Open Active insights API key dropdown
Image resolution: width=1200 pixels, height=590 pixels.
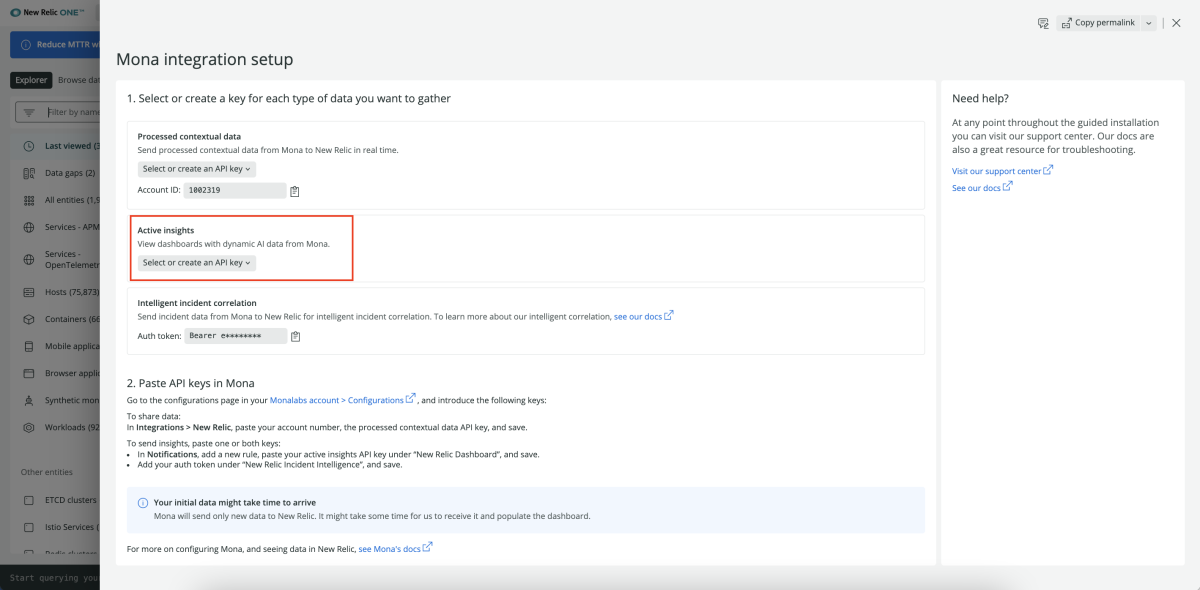point(197,263)
